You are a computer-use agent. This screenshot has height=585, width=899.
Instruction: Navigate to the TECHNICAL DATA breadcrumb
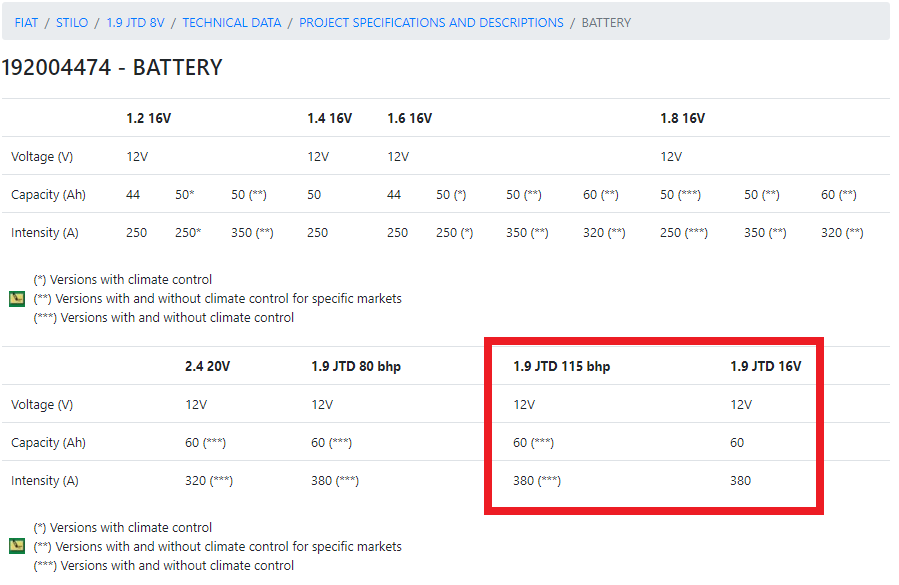[x=232, y=23]
